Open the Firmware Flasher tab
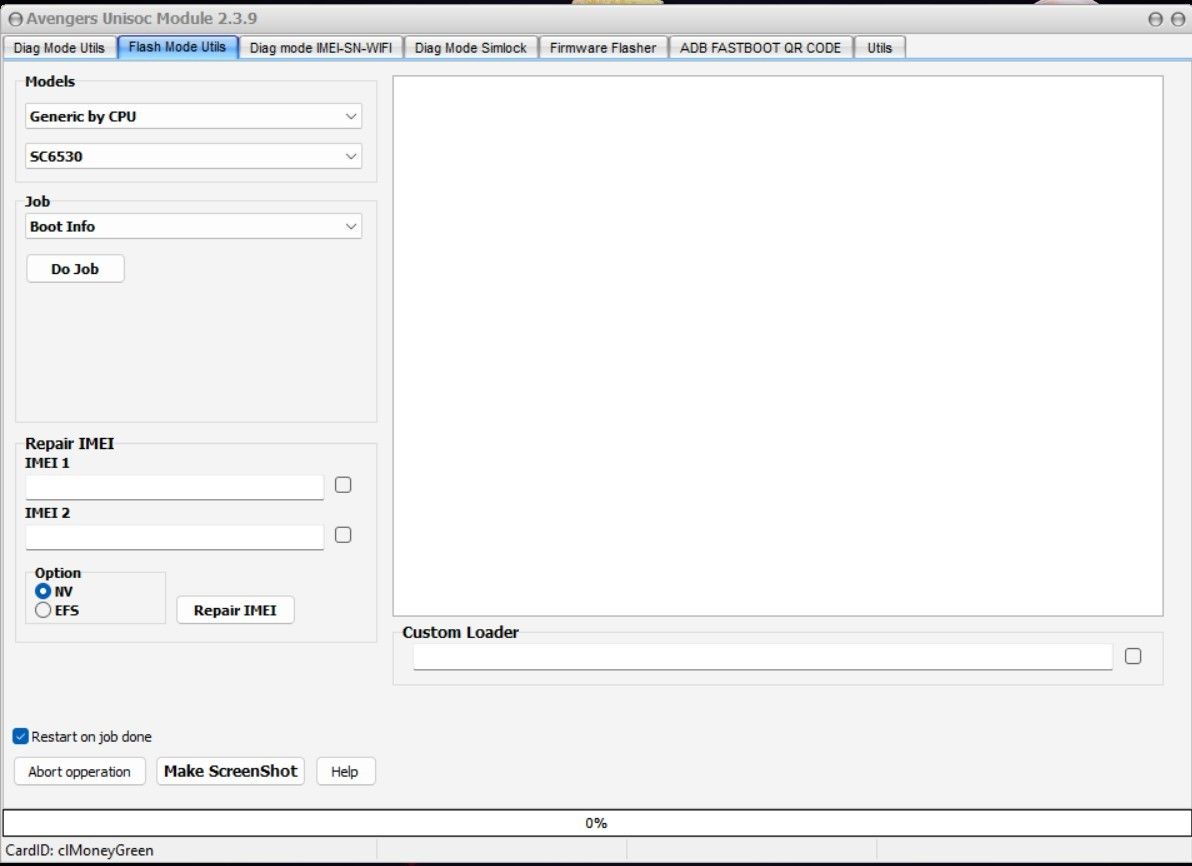Image resolution: width=1192 pixels, height=866 pixels. point(603,48)
